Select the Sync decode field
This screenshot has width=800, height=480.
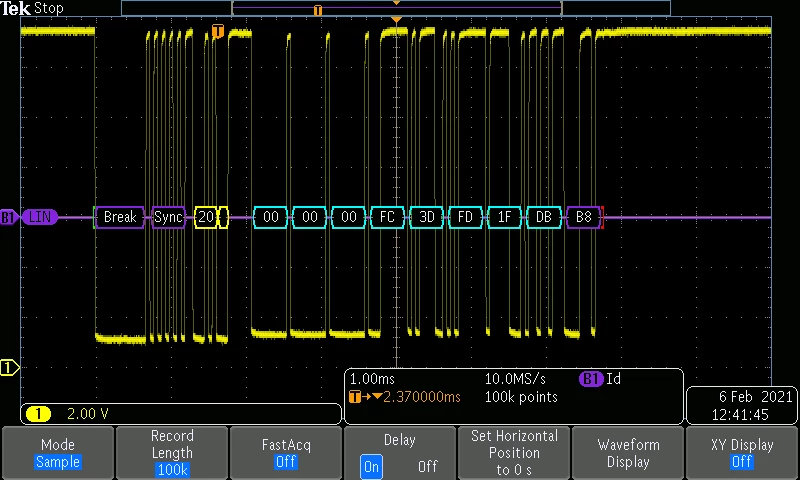[168, 217]
